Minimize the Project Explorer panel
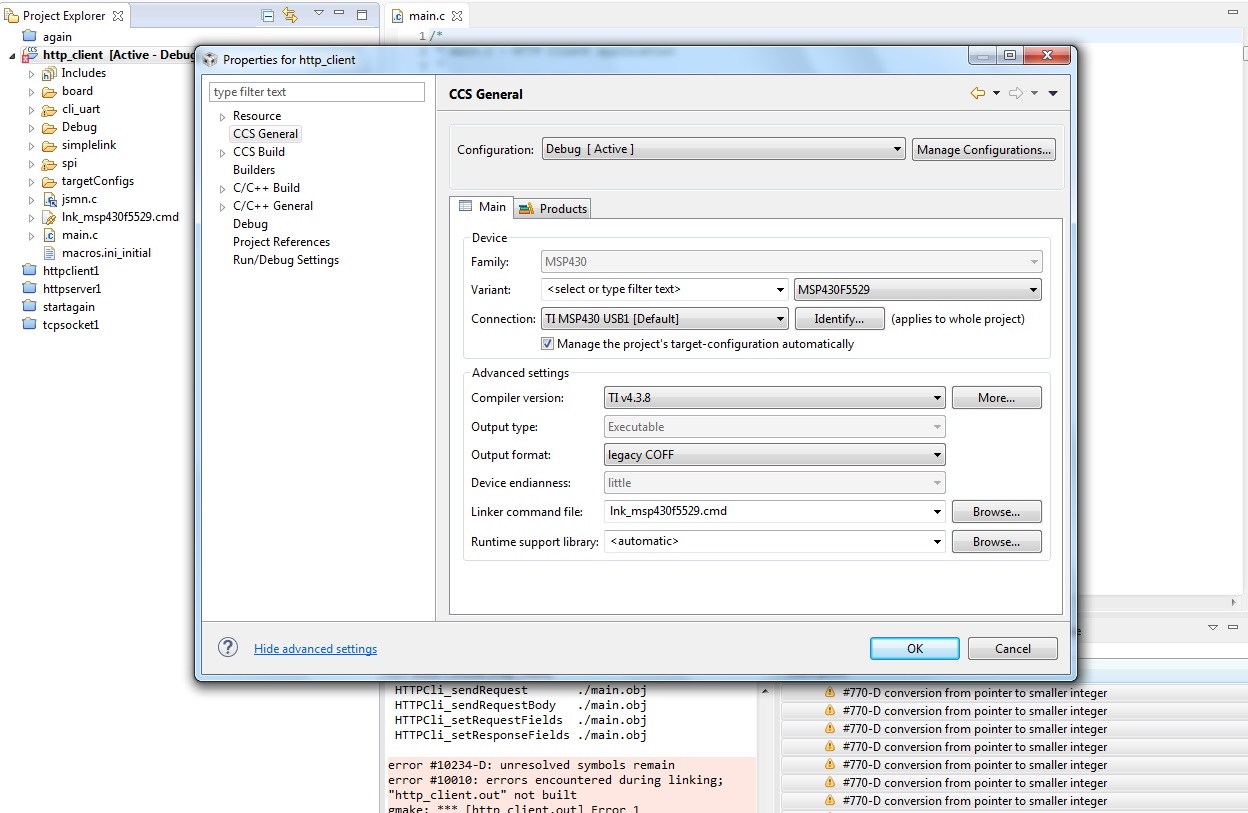Viewport: 1248px width, 813px height. coord(340,14)
